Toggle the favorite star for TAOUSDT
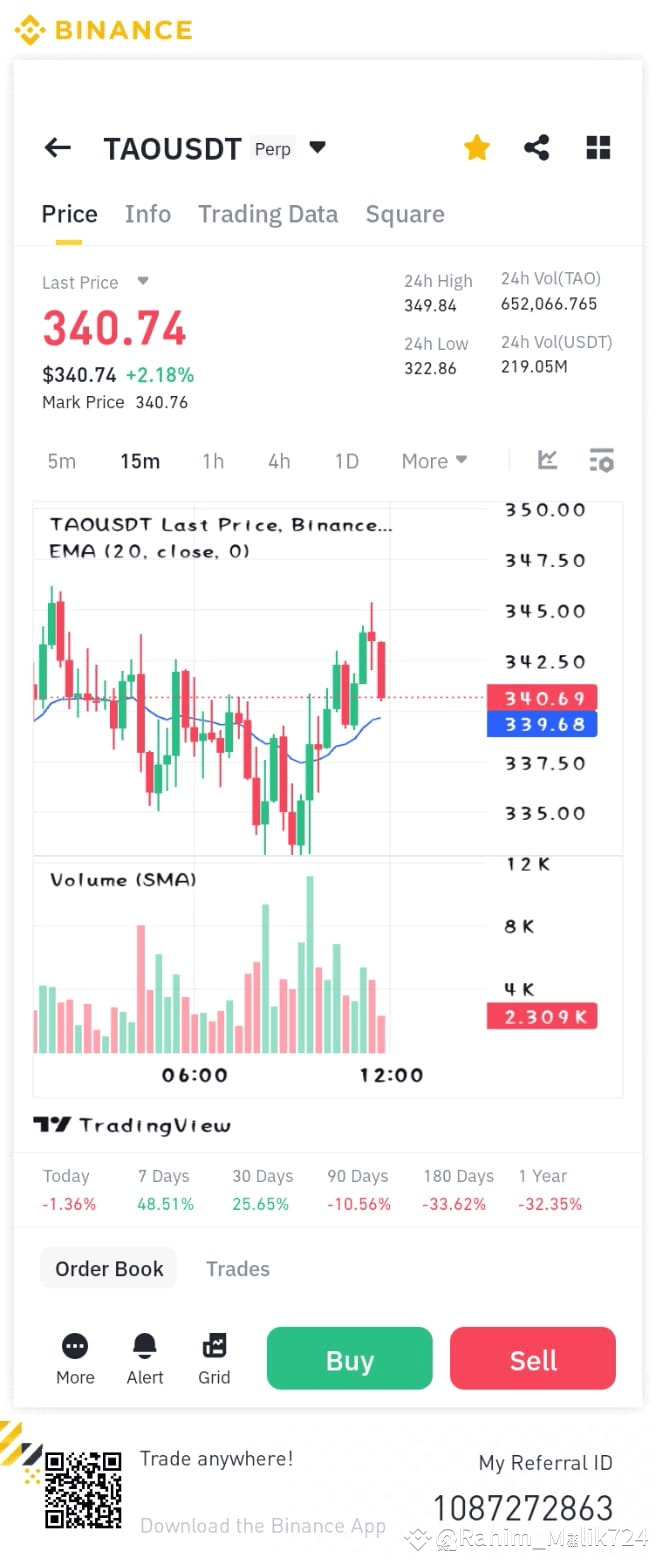 (x=477, y=147)
